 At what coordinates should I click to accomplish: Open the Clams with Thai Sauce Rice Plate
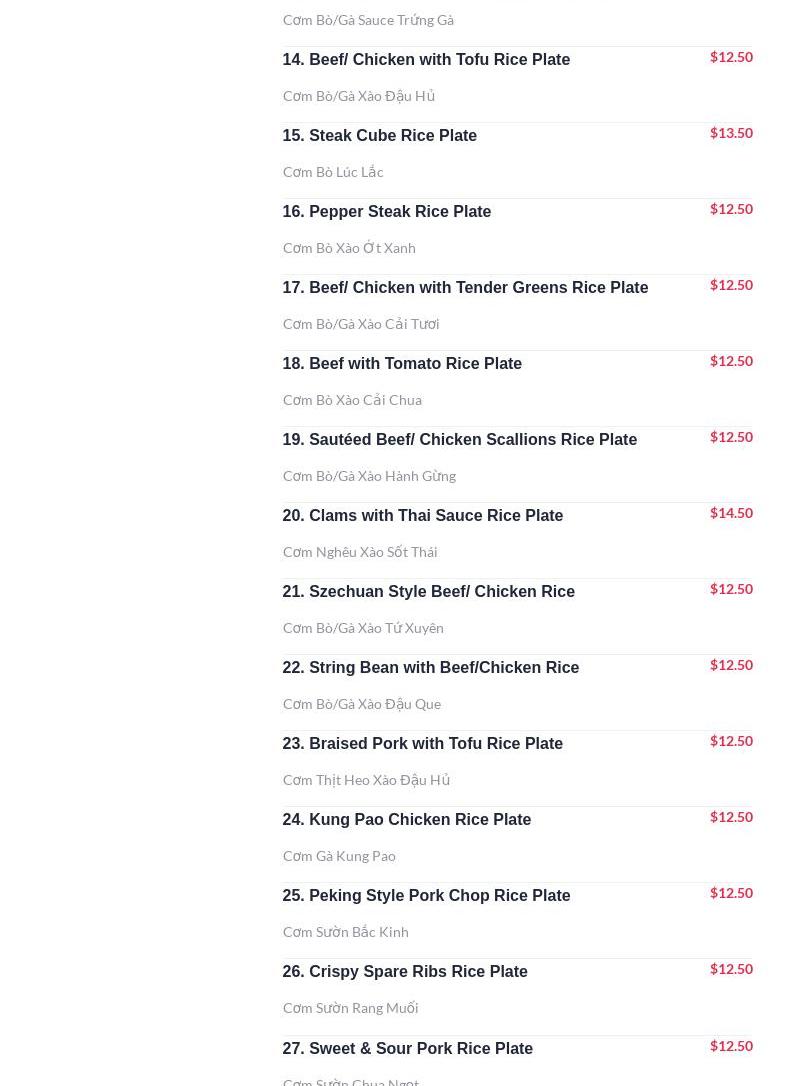tap(422, 516)
